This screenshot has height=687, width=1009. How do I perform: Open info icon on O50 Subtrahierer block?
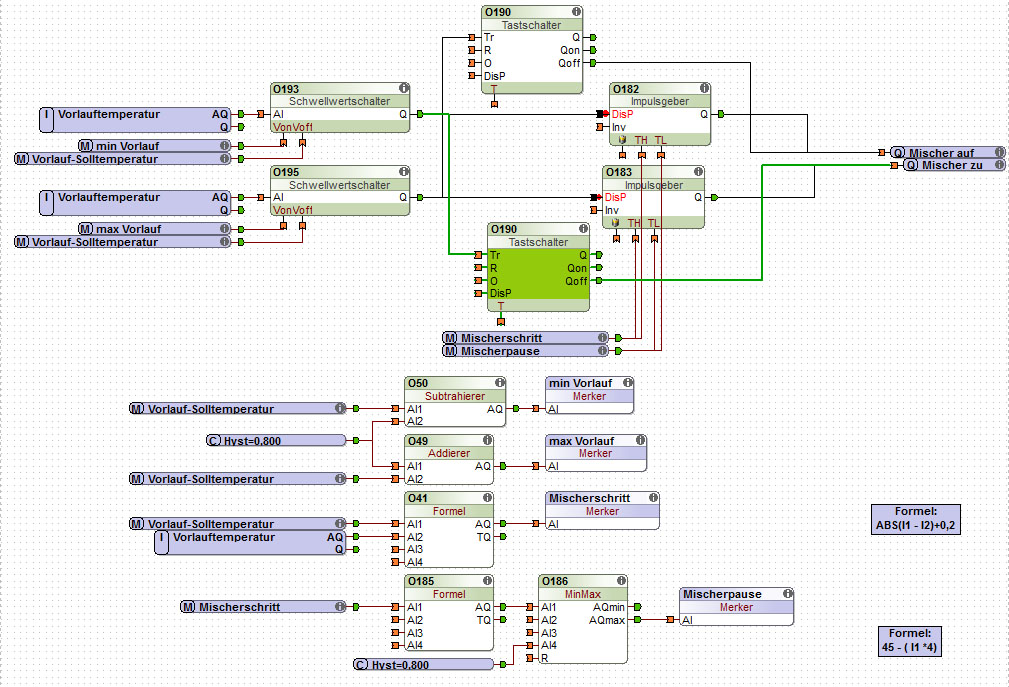(499, 382)
